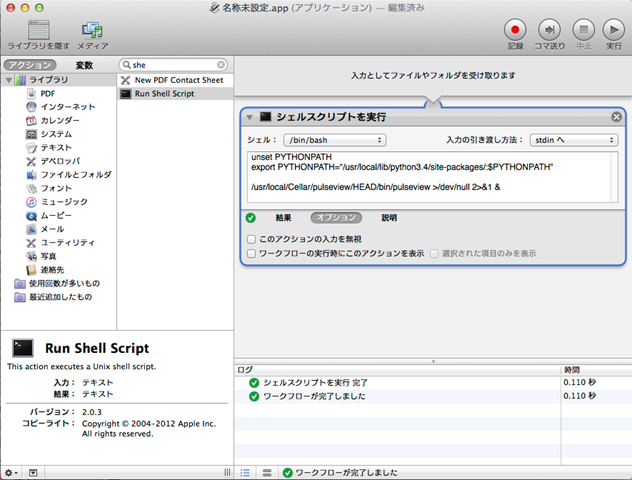This screenshot has width=632, height=480.
Task: Select the Music (ミュージック) category
Action: point(33,201)
